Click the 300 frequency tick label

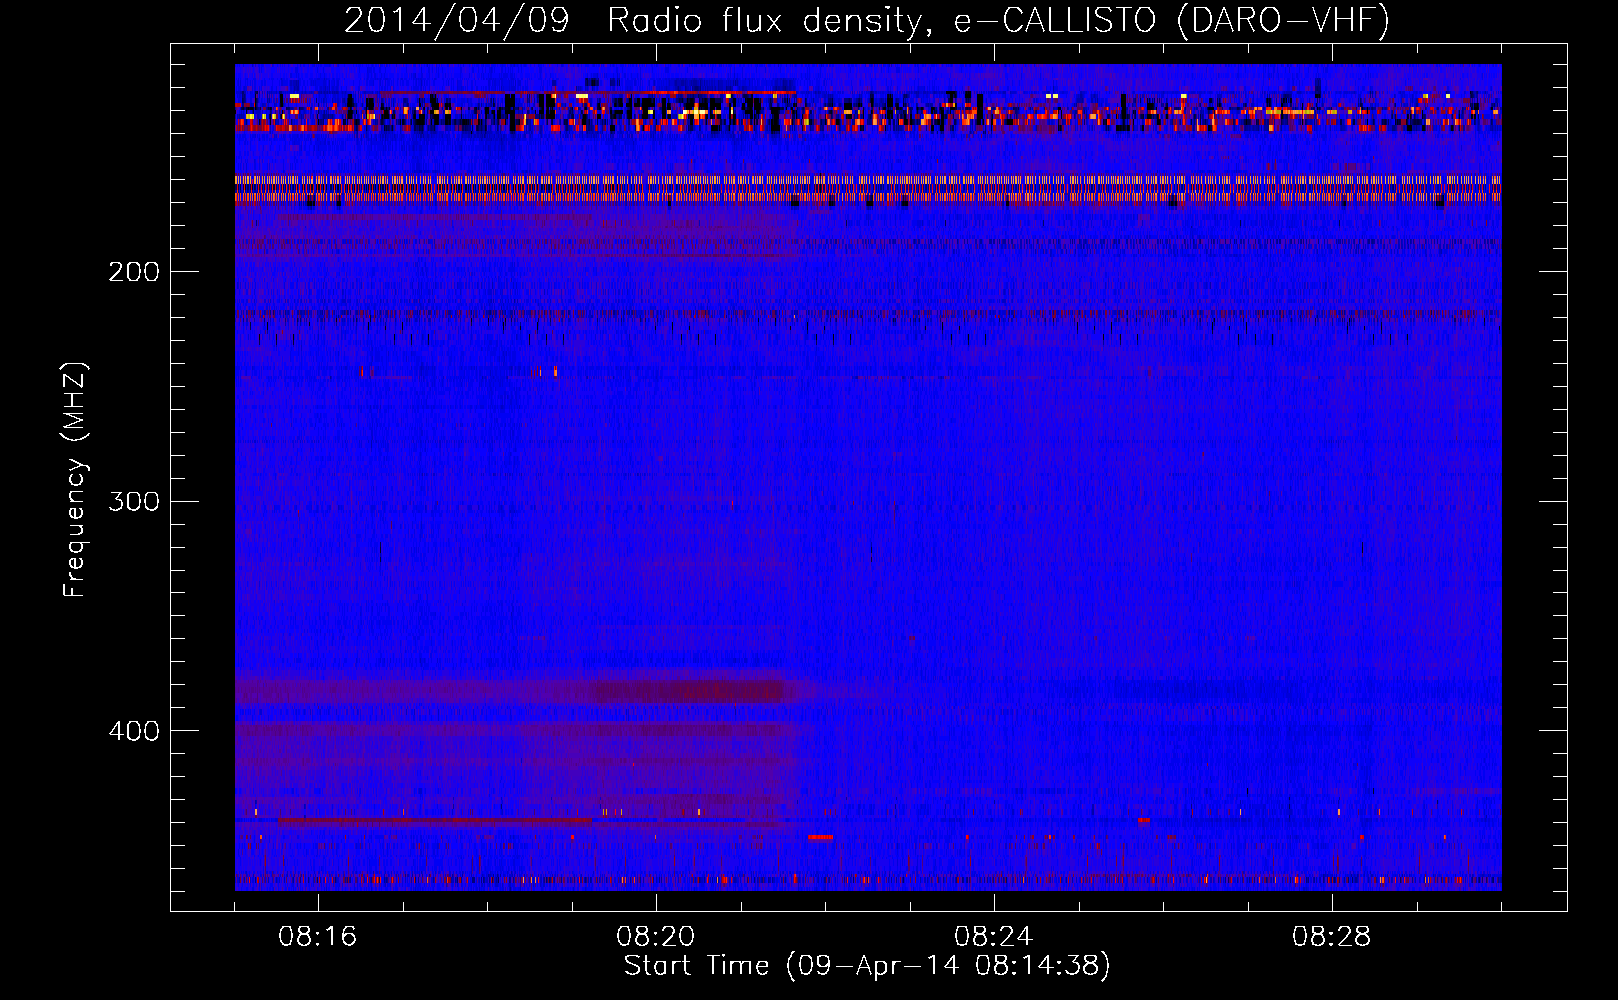tap(134, 501)
